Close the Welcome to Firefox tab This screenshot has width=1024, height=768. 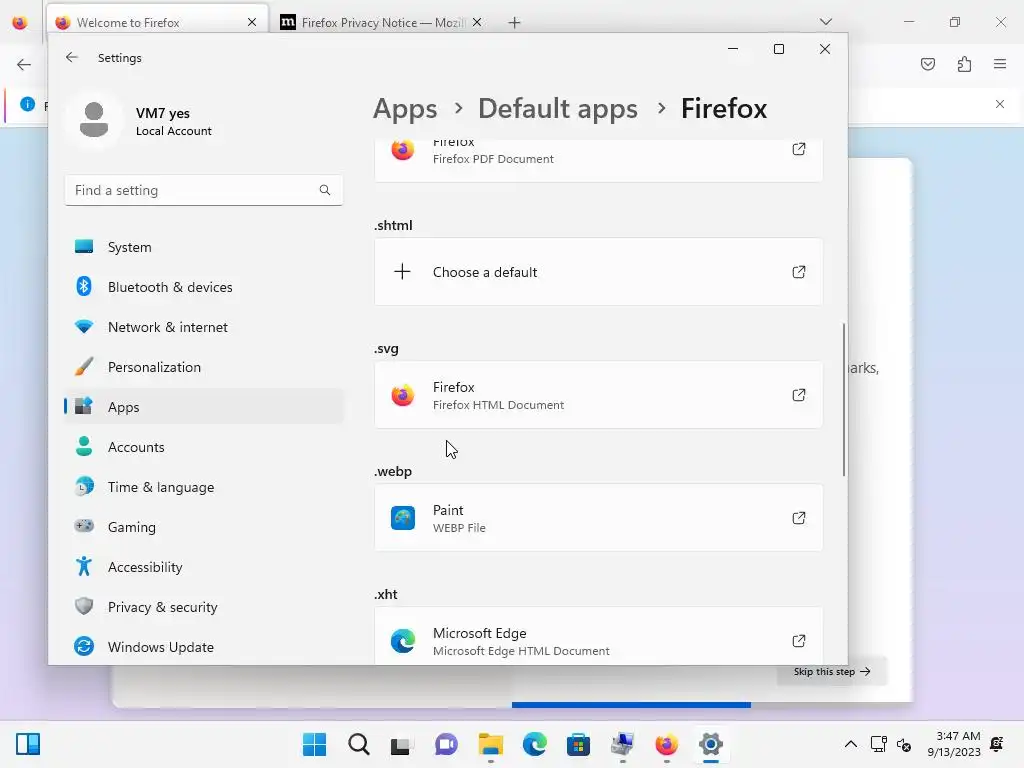coord(252,22)
